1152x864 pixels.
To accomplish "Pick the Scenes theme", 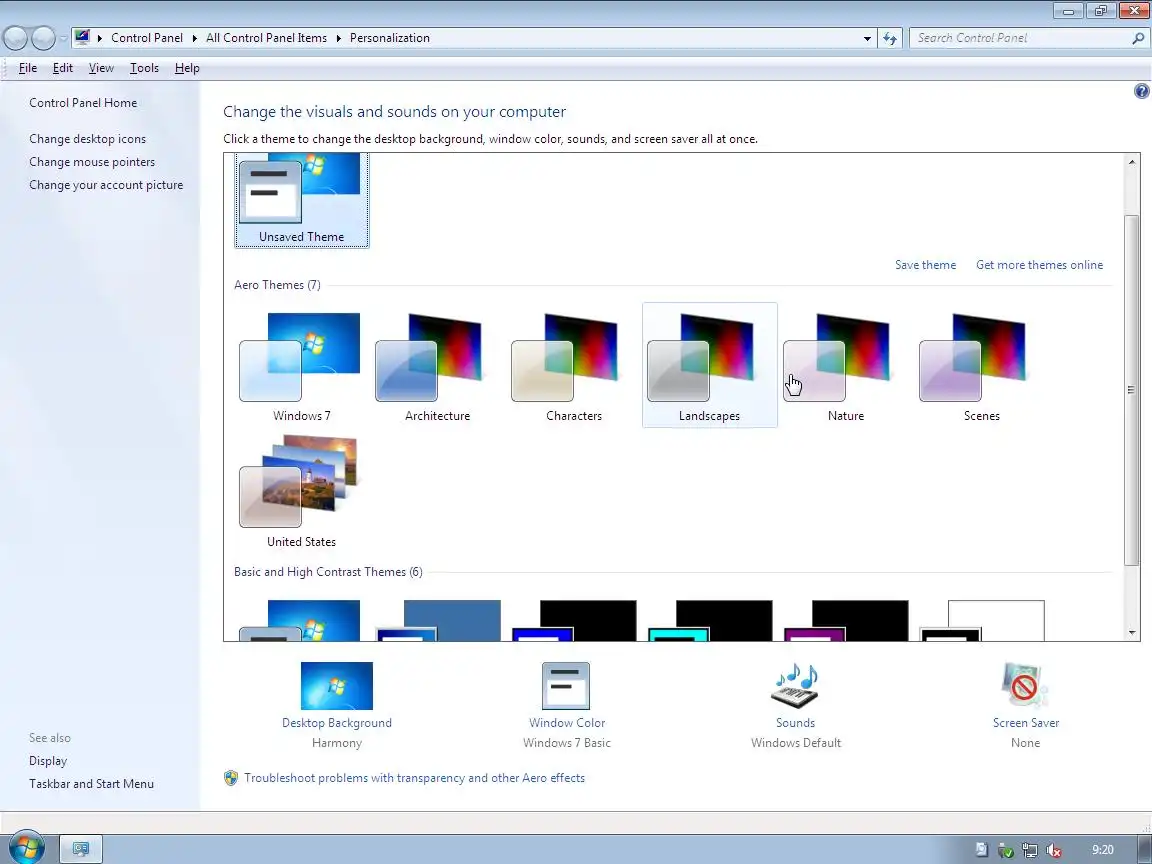I will tap(981, 366).
